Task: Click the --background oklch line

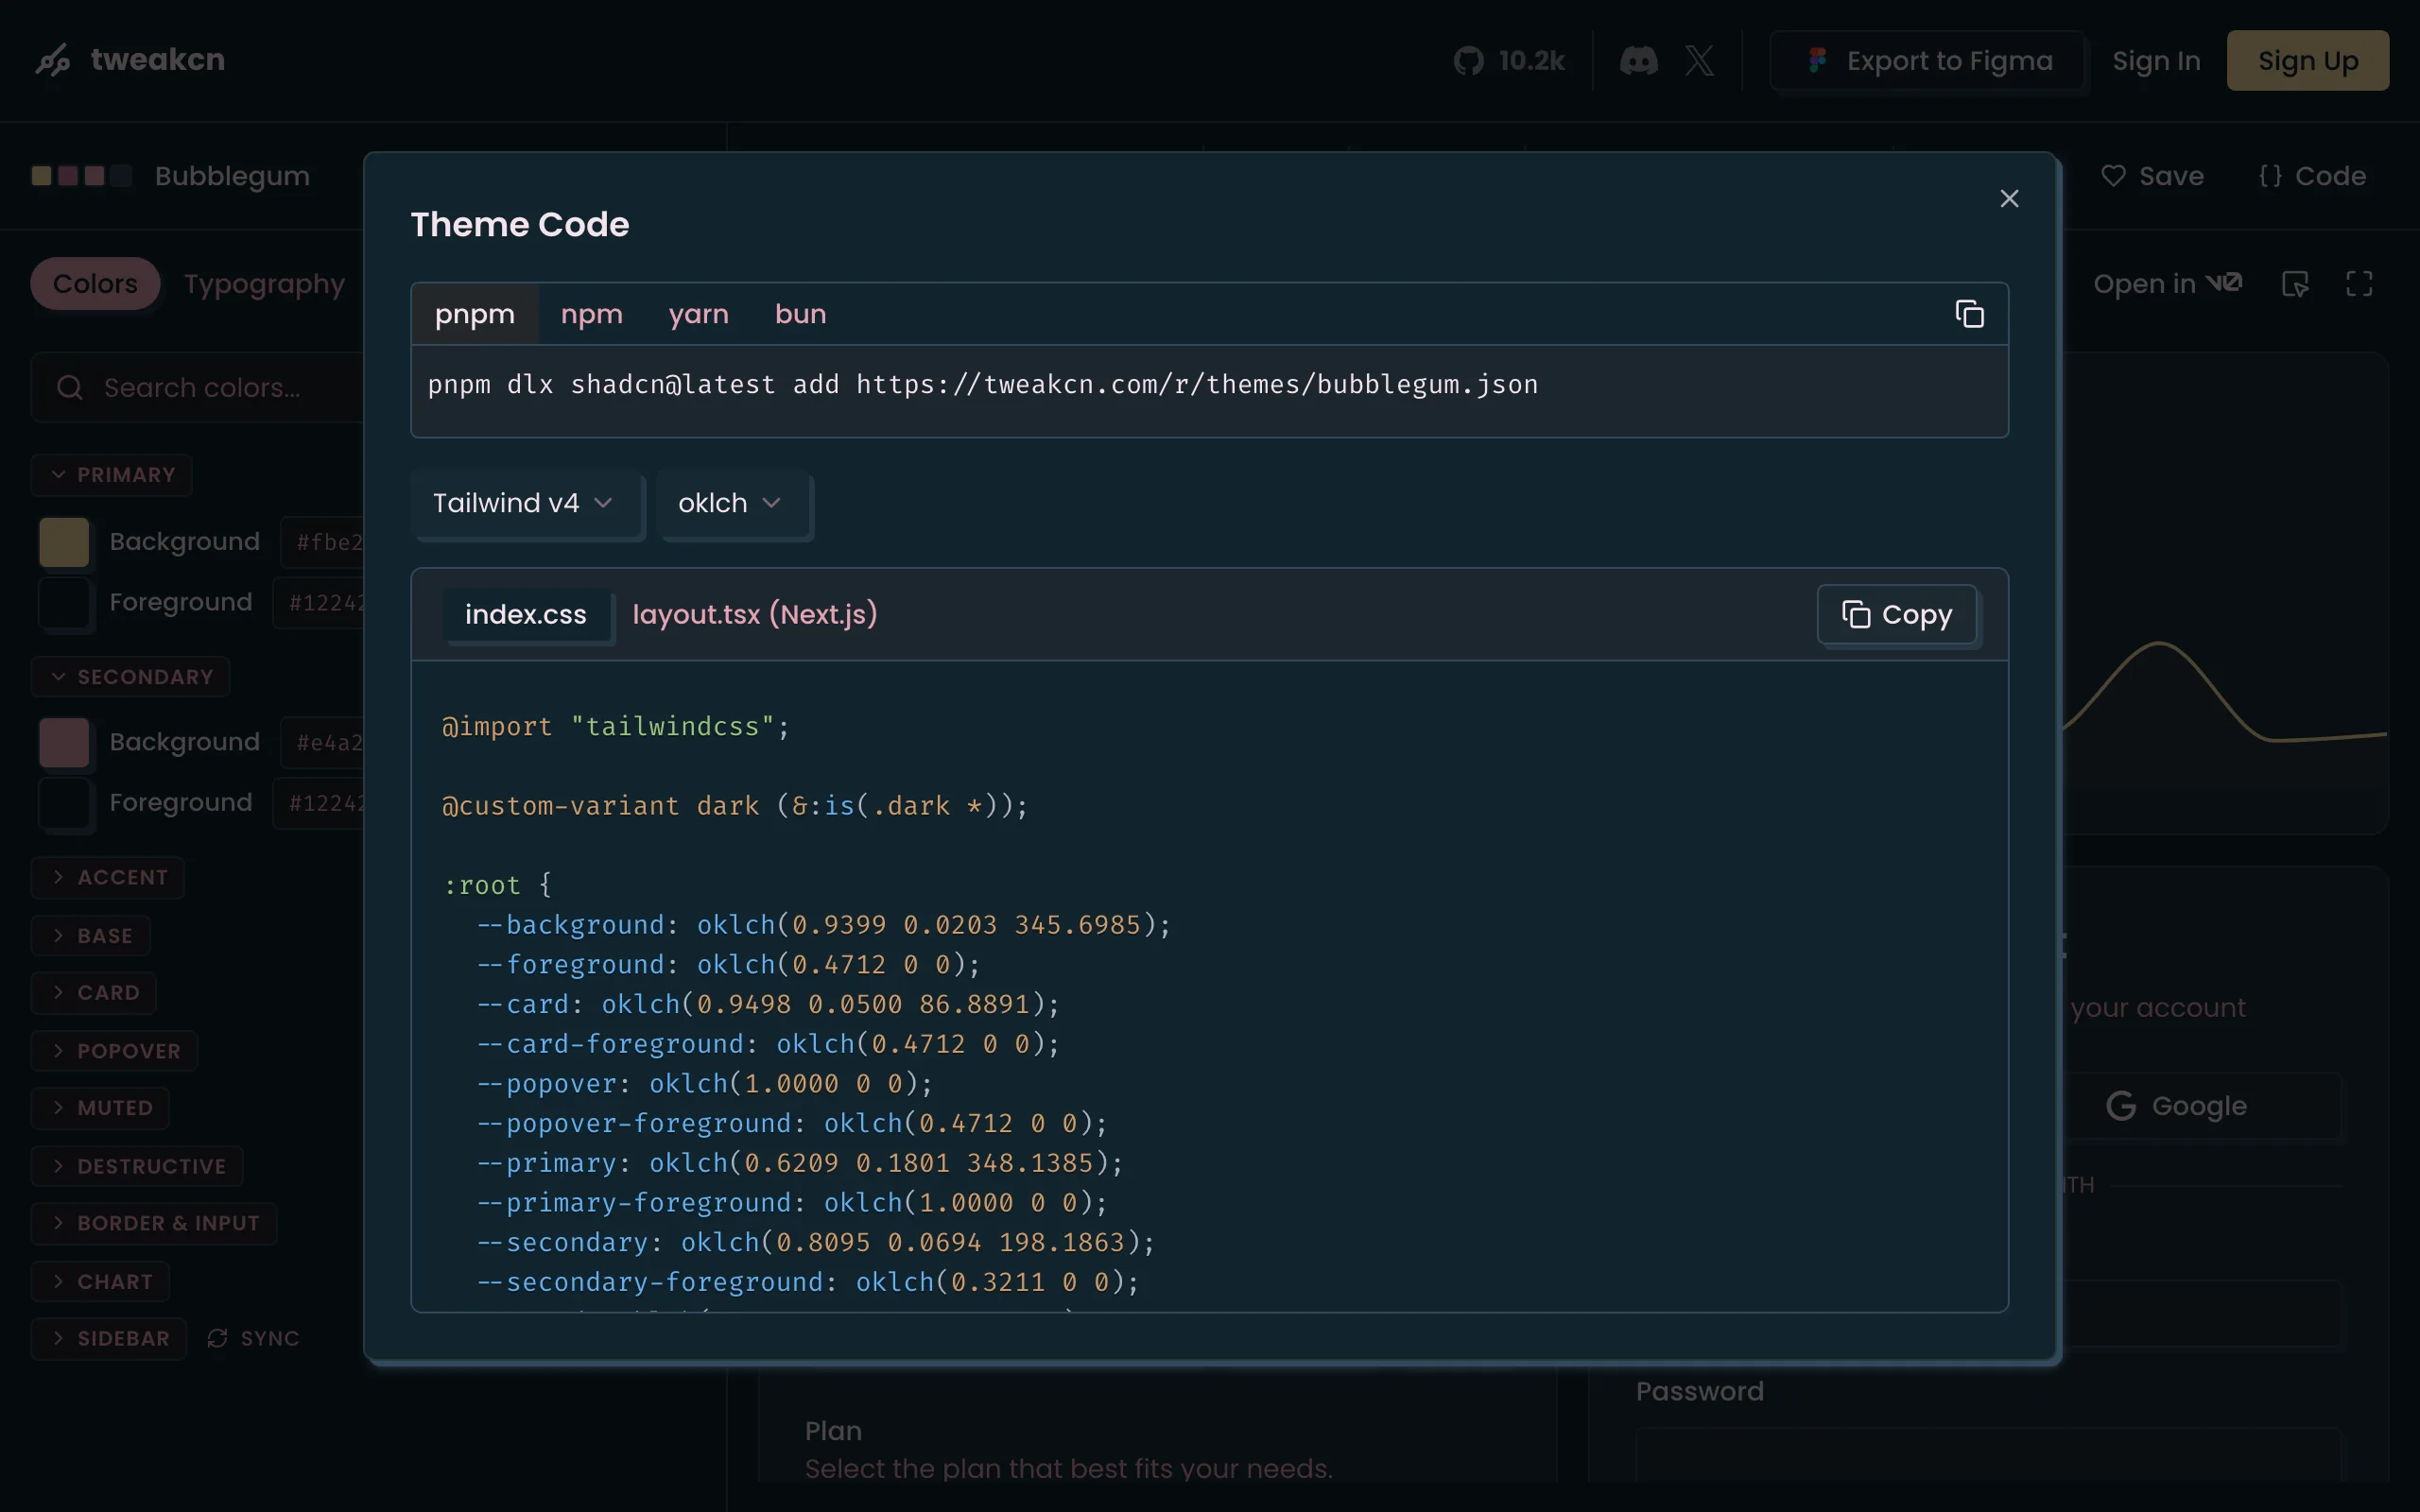Action: coord(823,925)
